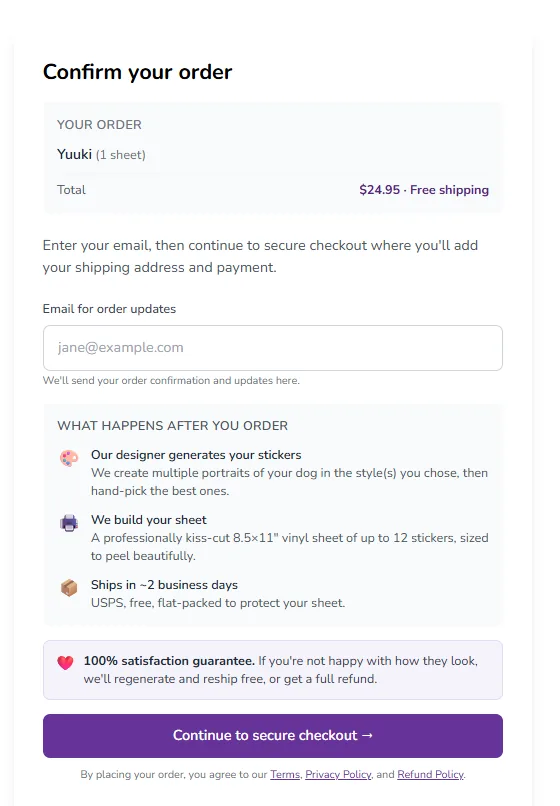This screenshot has width=560, height=806.
Task: Click 'We build your sheet' heading
Action: [x=149, y=520]
